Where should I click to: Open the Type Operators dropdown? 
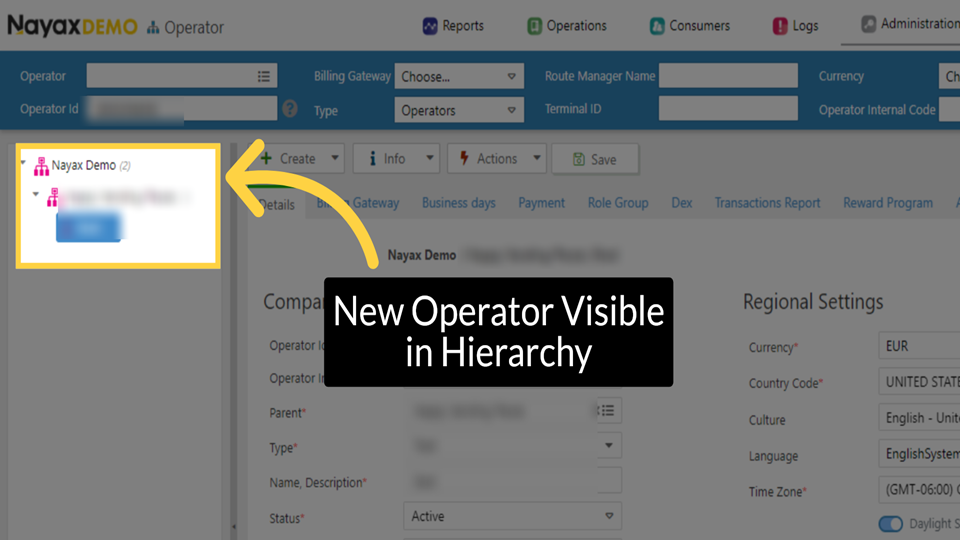(460, 110)
